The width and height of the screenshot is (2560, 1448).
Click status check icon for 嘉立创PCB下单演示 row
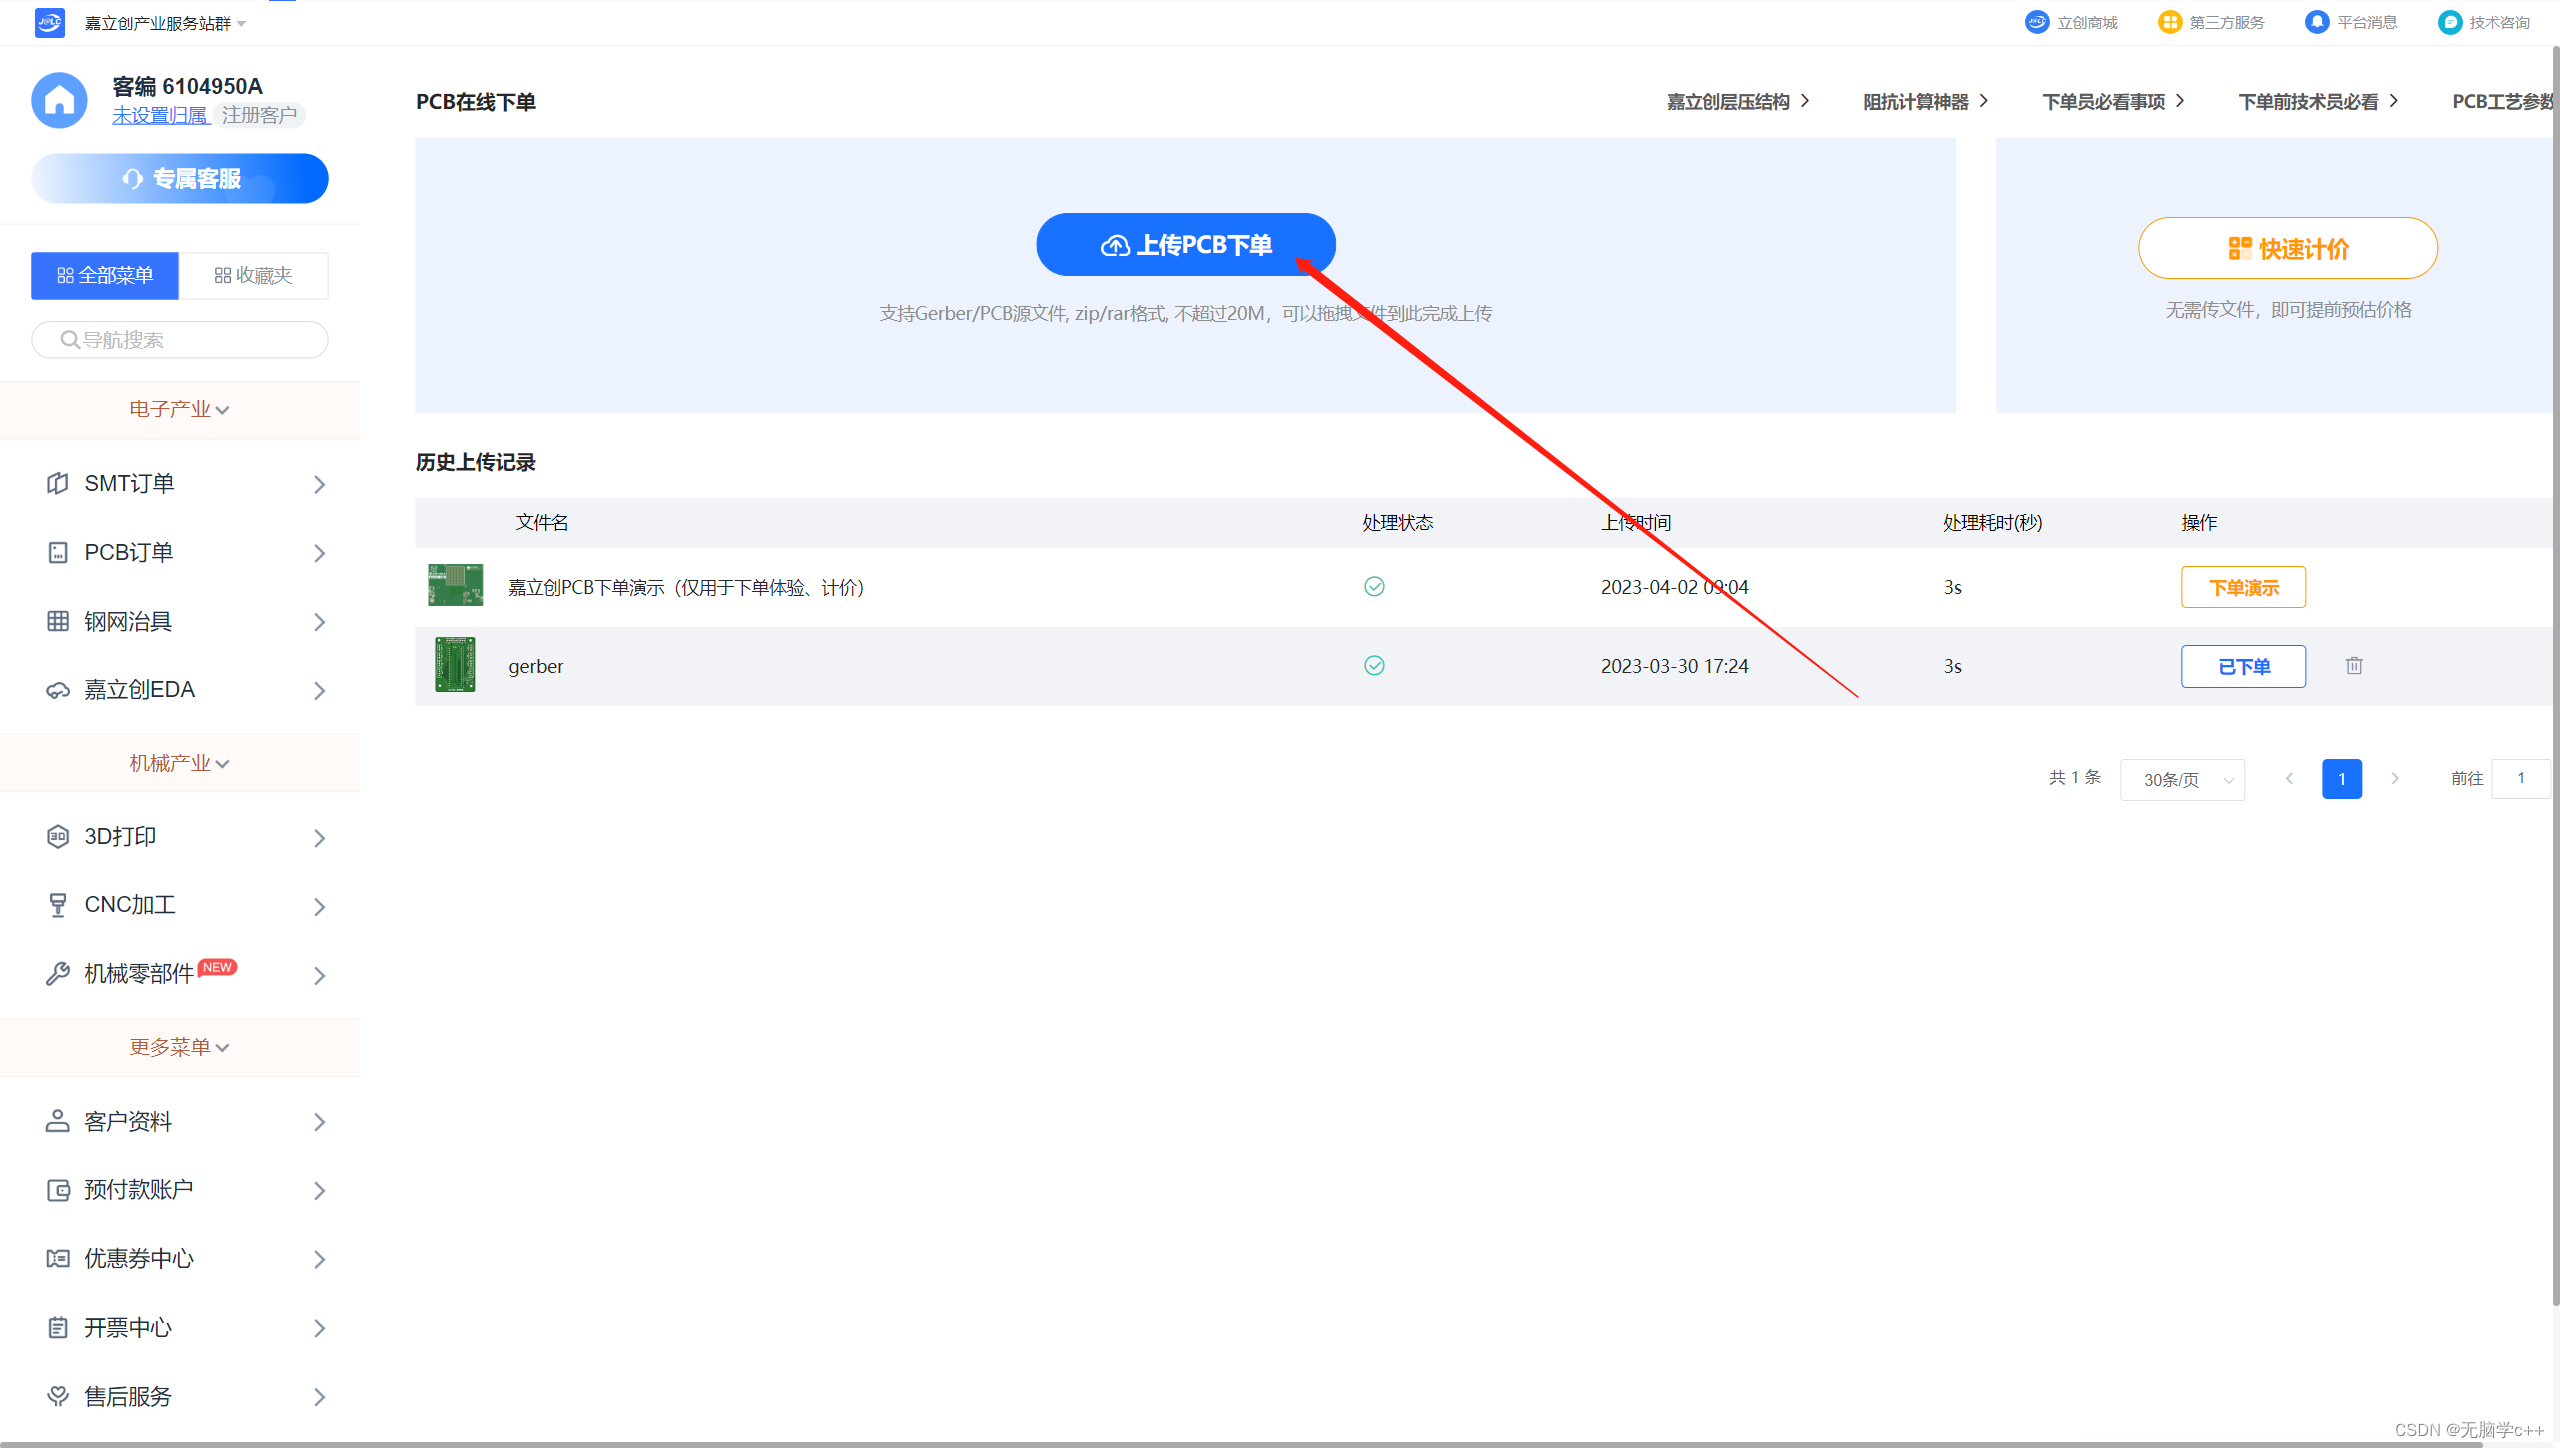pos(1374,586)
